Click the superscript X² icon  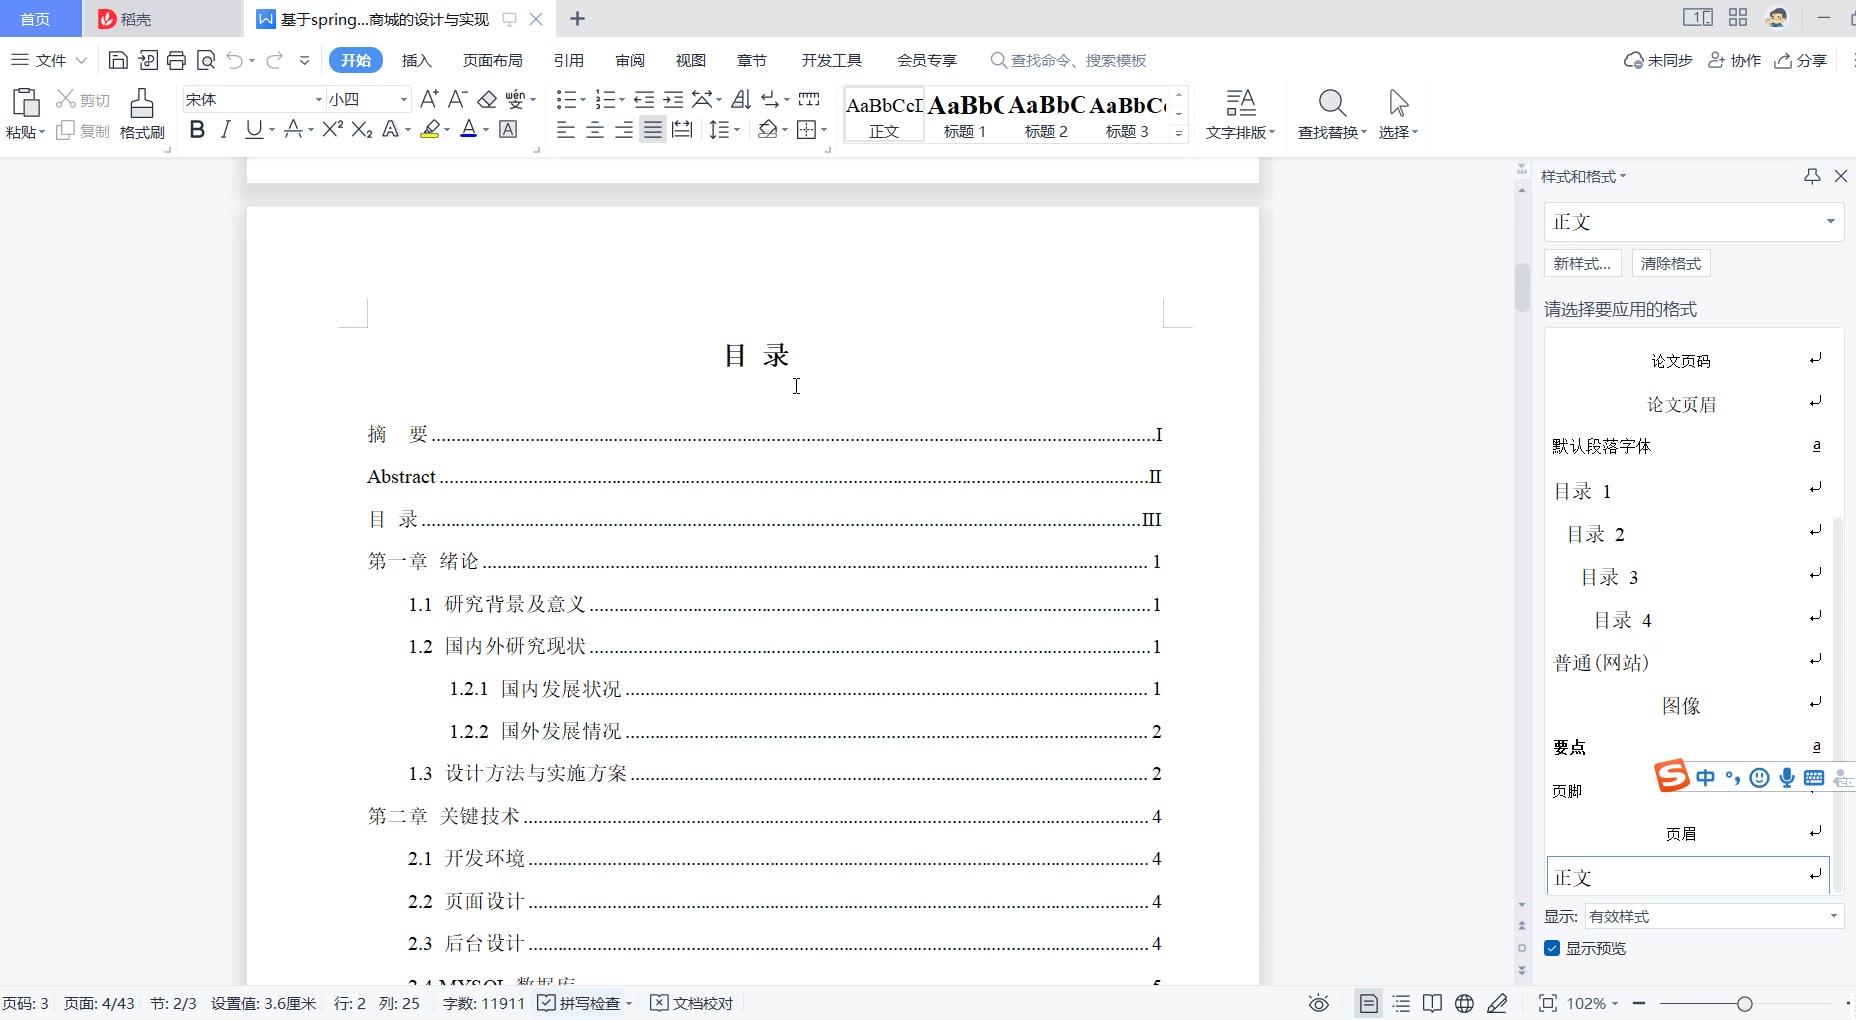click(333, 130)
